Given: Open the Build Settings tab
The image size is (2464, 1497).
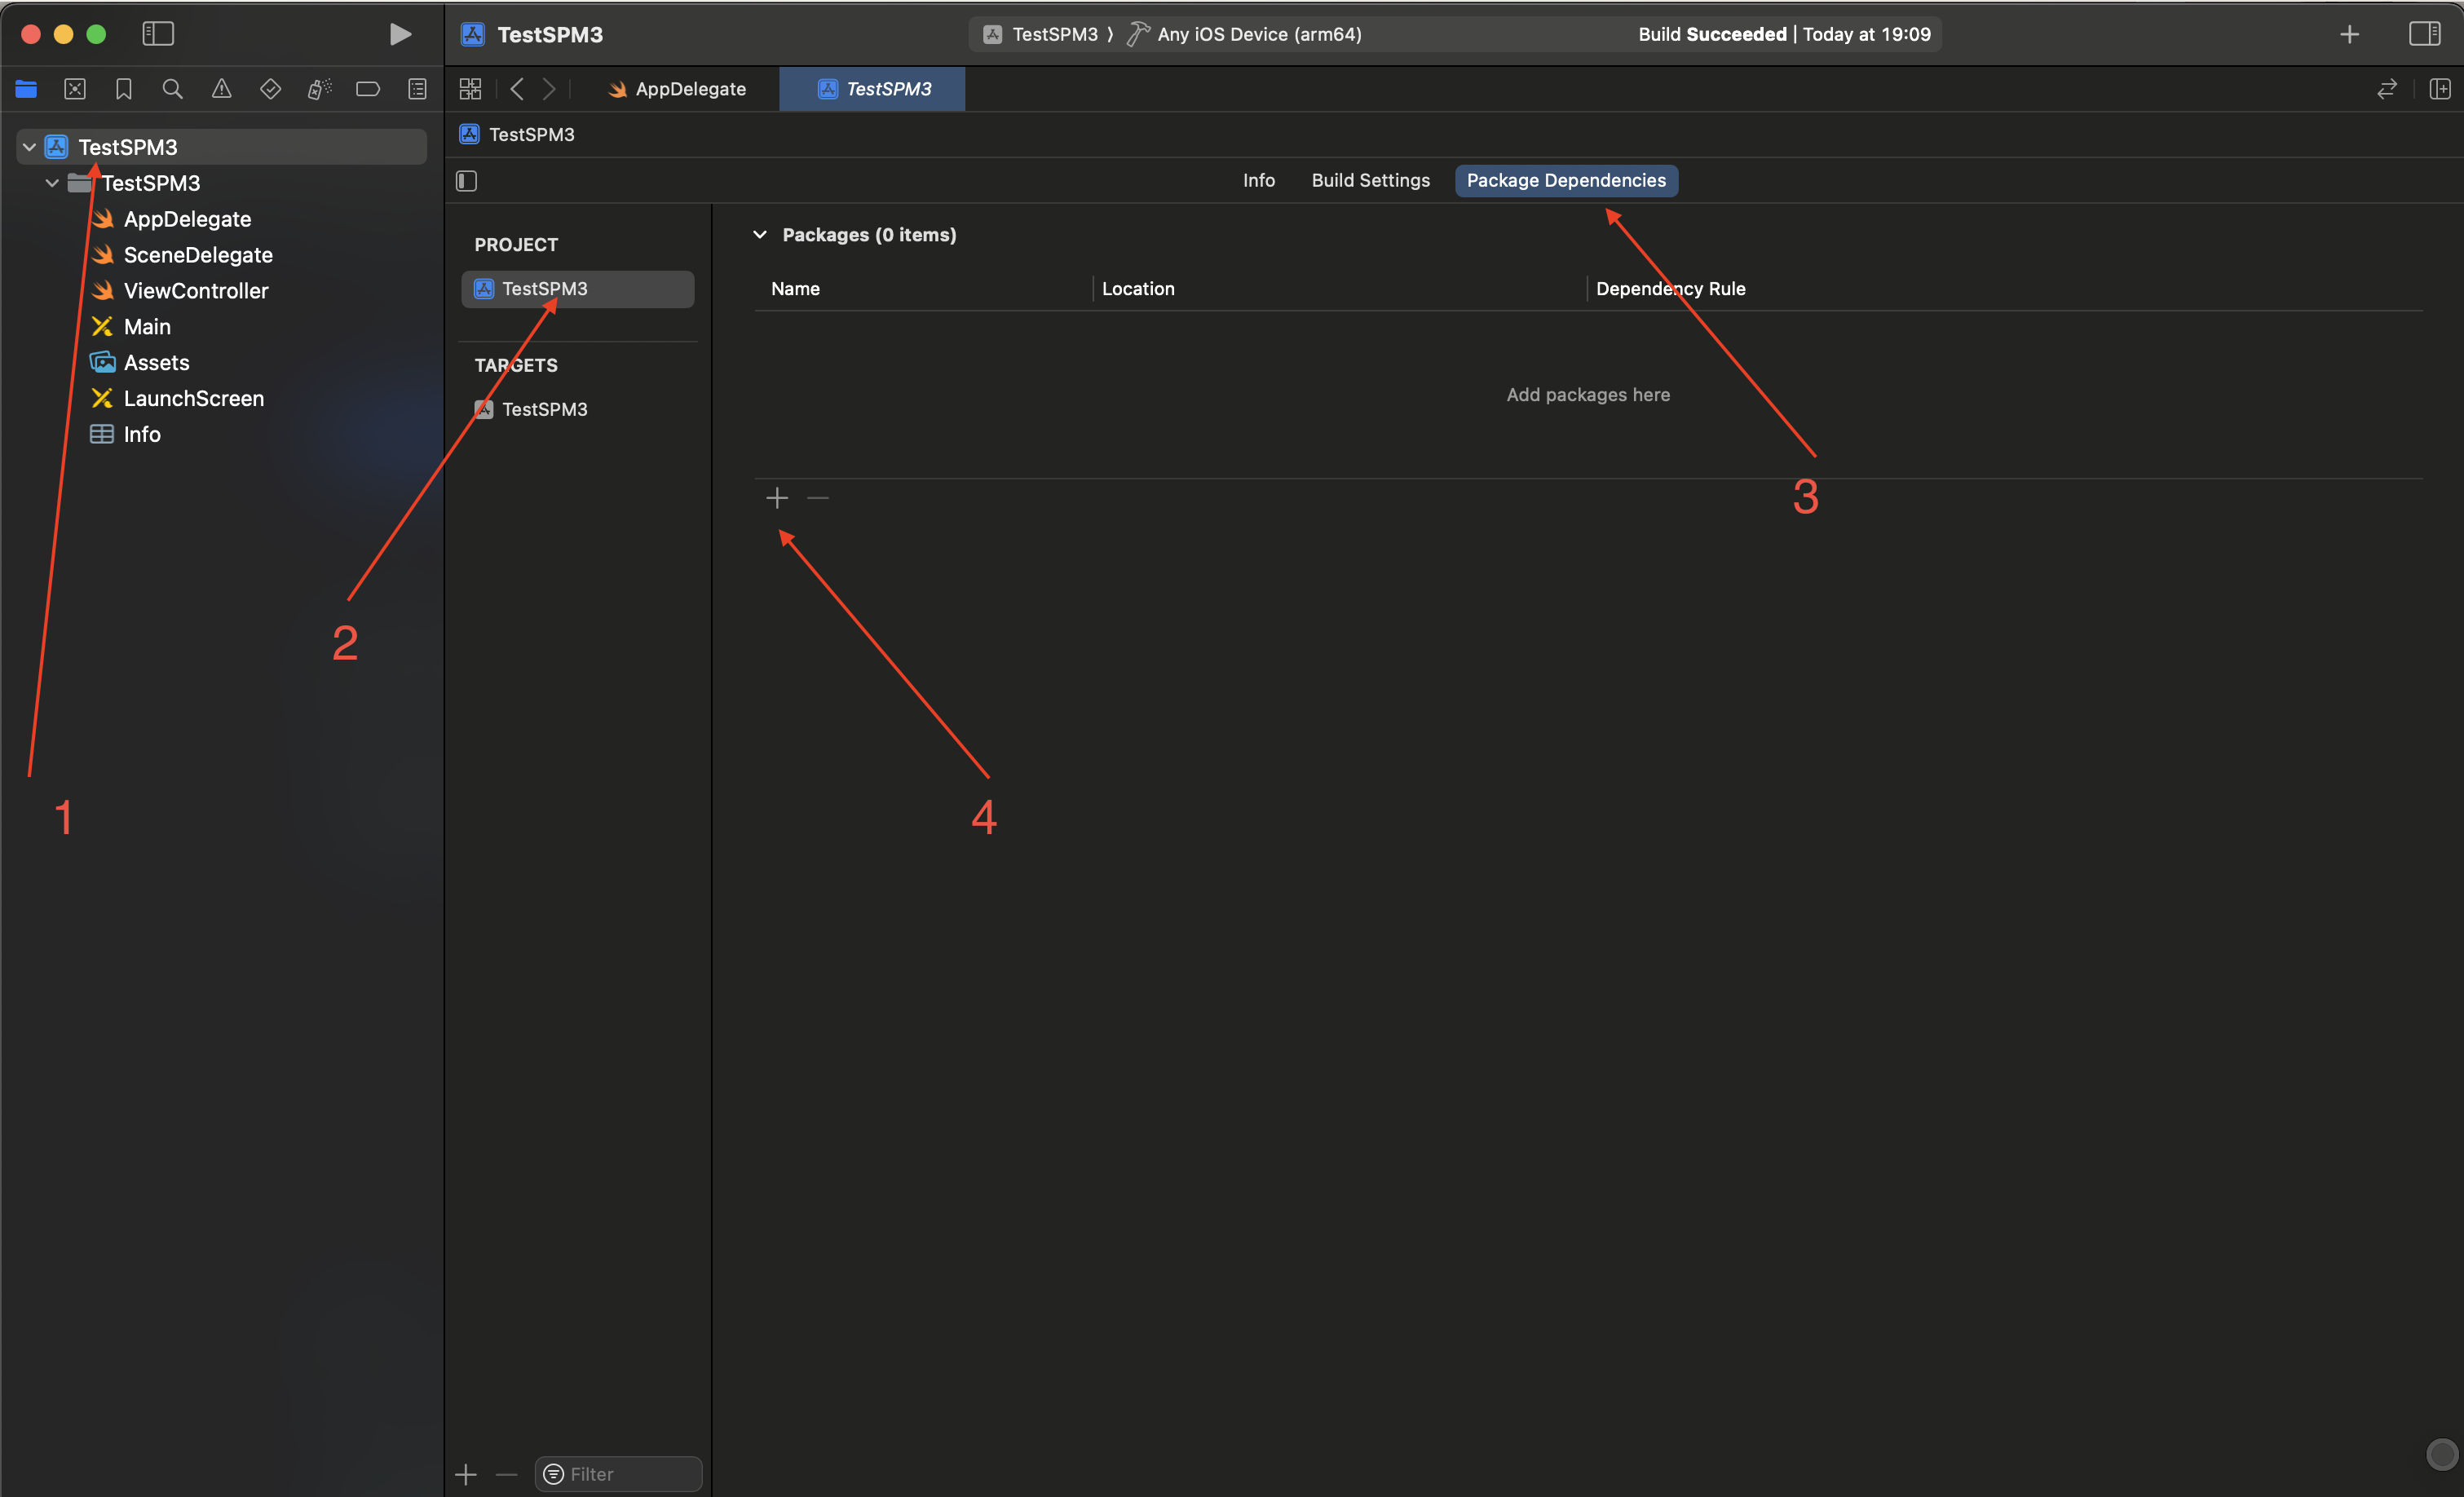Looking at the screenshot, I should [1371, 180].
